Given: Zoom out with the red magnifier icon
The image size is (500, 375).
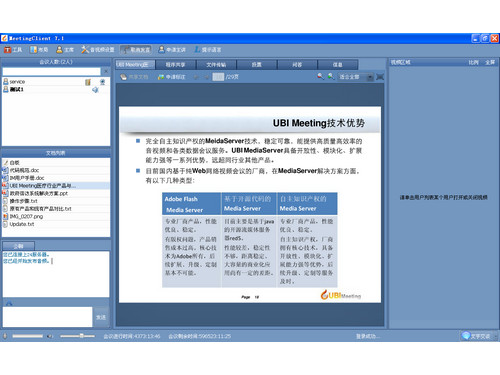Looking at the screenshot, I should tap(320, 76).
